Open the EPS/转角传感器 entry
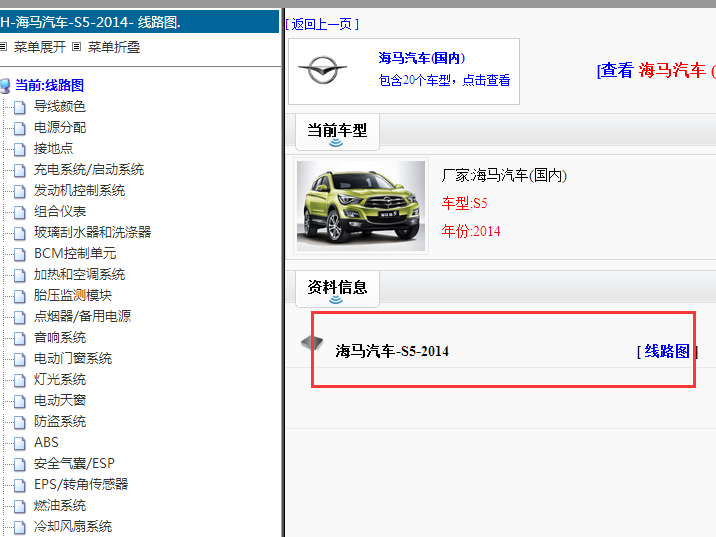Image resolution: width=716 pixels, height=537 pixels. click(81, 484)
